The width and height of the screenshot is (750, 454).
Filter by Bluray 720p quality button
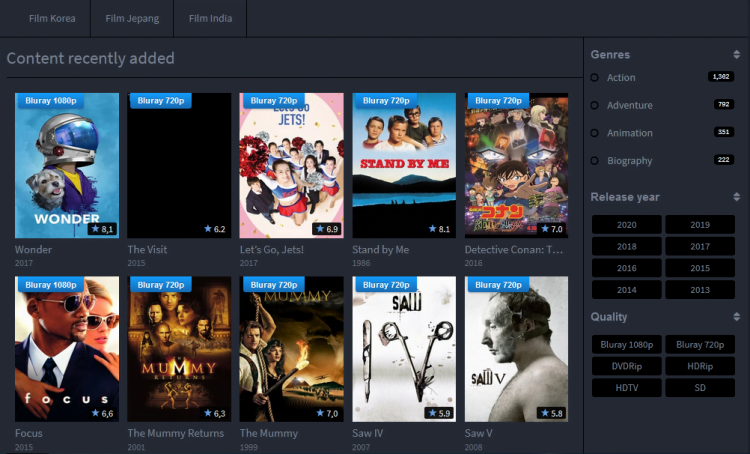tap(700, 344)
